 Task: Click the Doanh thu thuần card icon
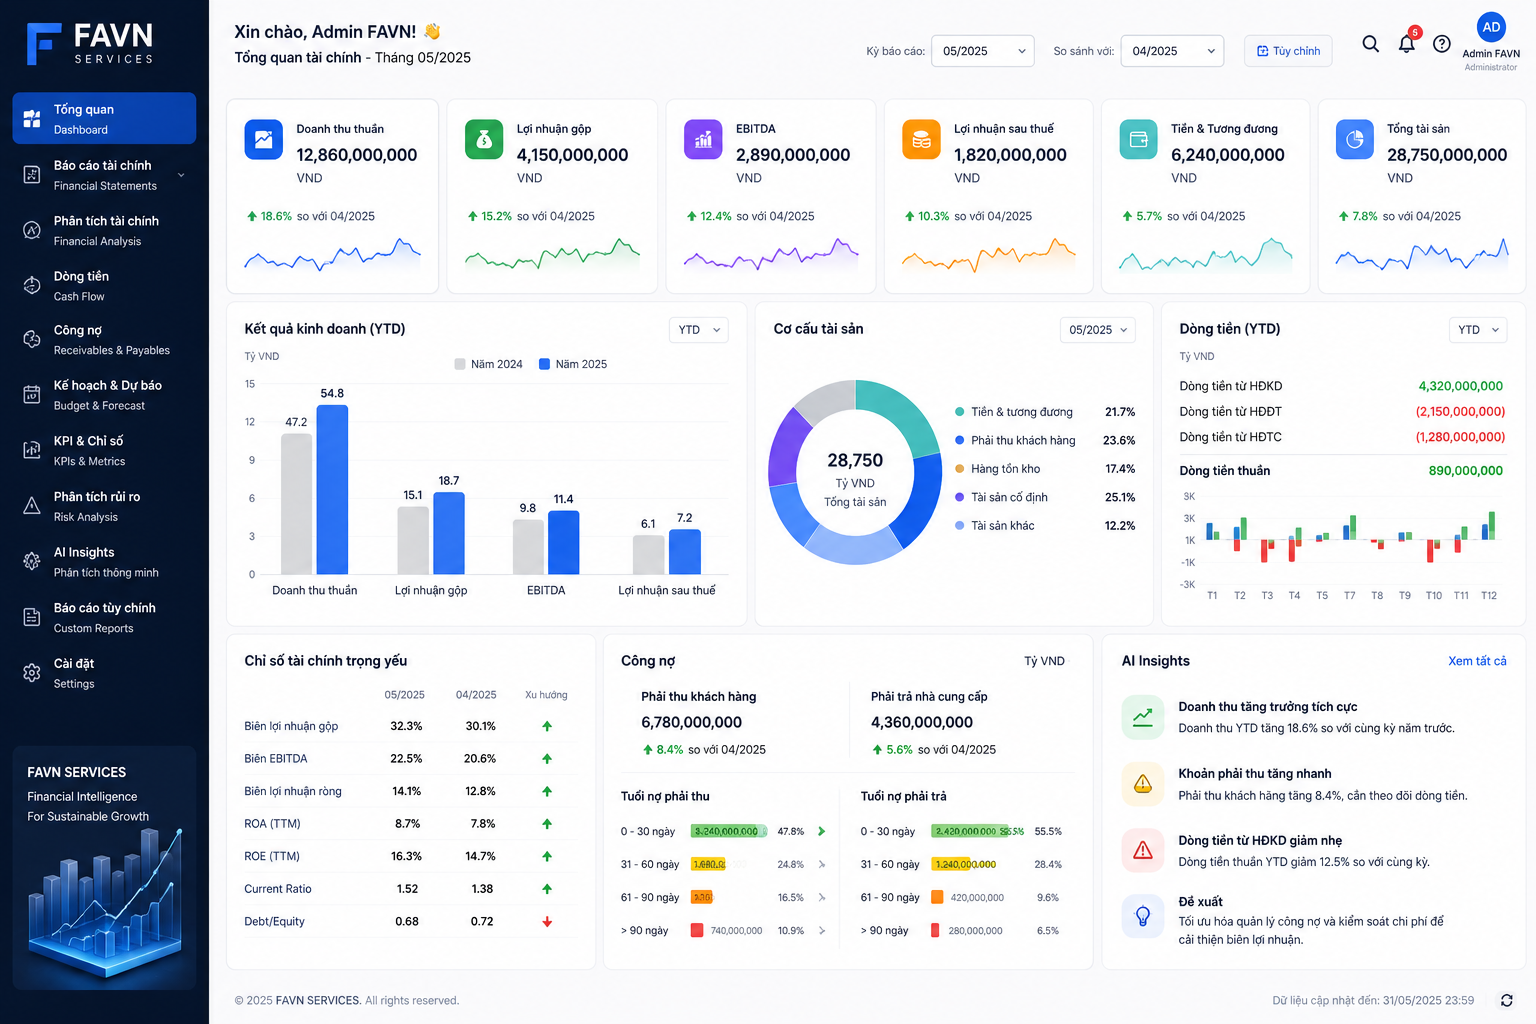coord(264,140)
